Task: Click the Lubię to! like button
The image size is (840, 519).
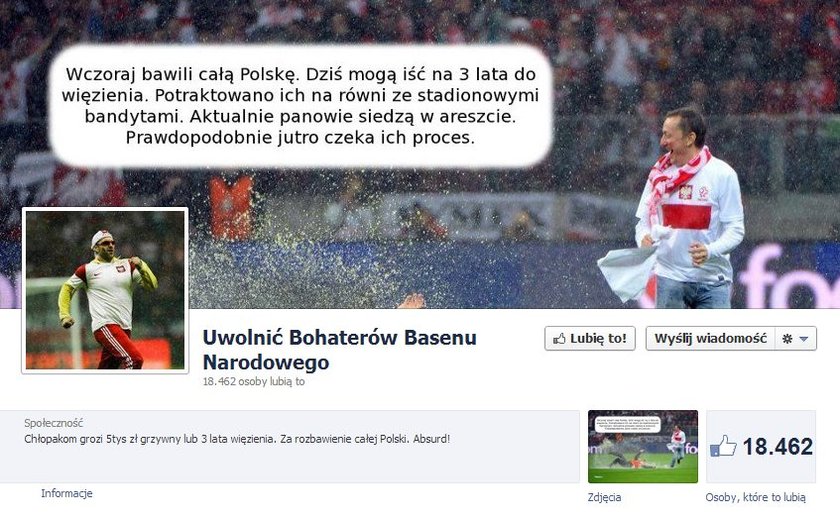Action: pos(590,339)
